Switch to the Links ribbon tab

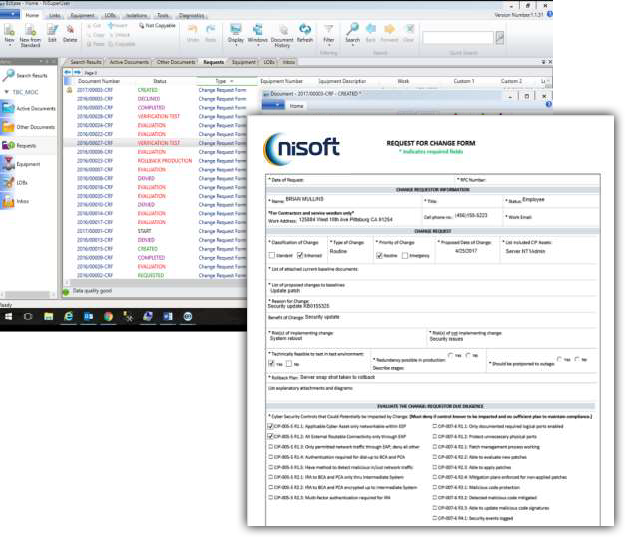coord(55,15)
